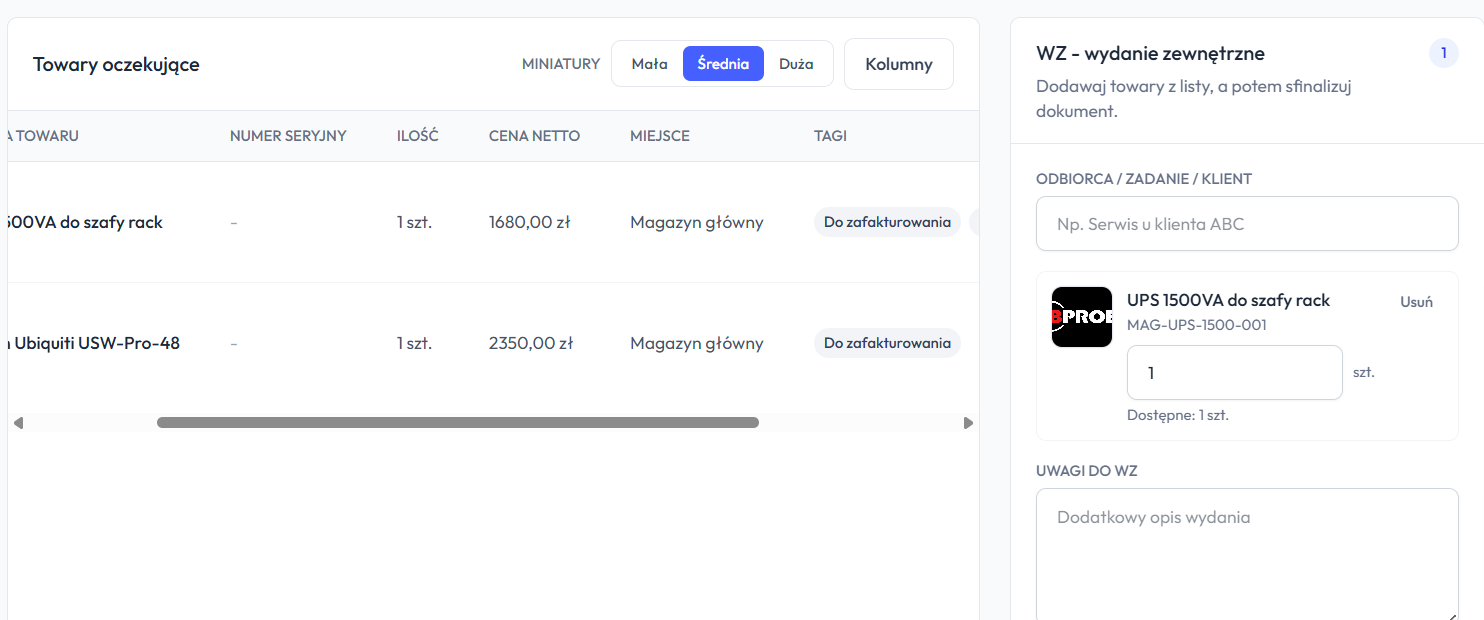The image size is (1484, 620).
Task: Focus the Odbiorca / Zadanie / Klient field
Action: (1247, 224)
